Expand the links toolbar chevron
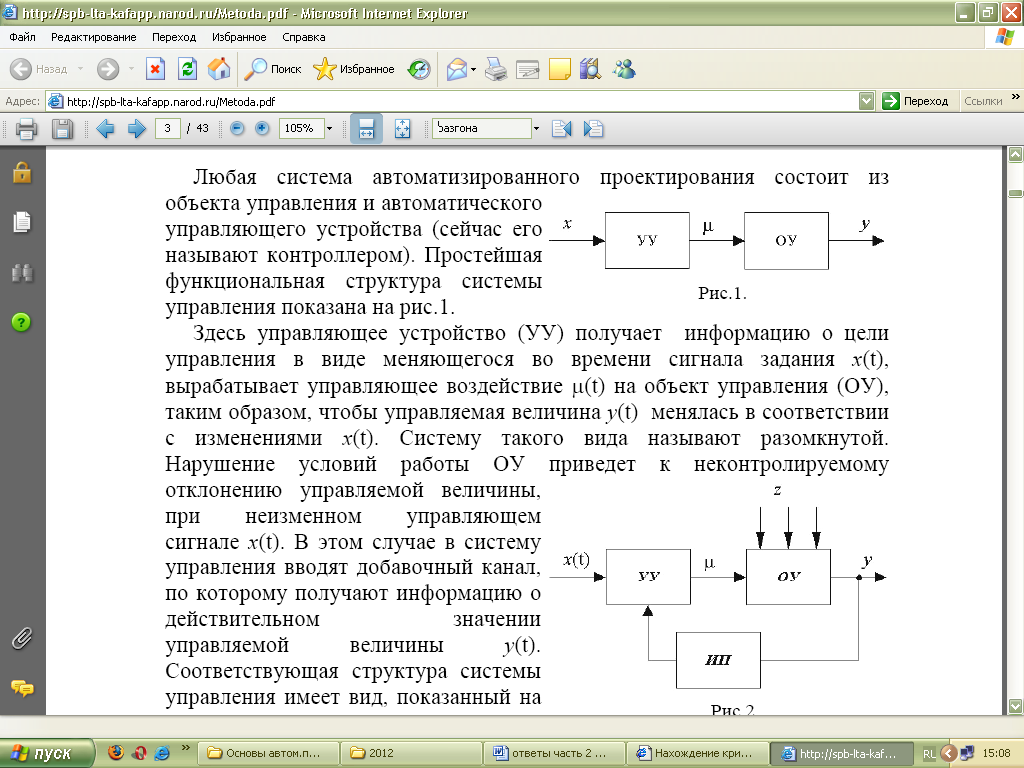This screenshot has width=1024, height=768. coord(1016,97)
